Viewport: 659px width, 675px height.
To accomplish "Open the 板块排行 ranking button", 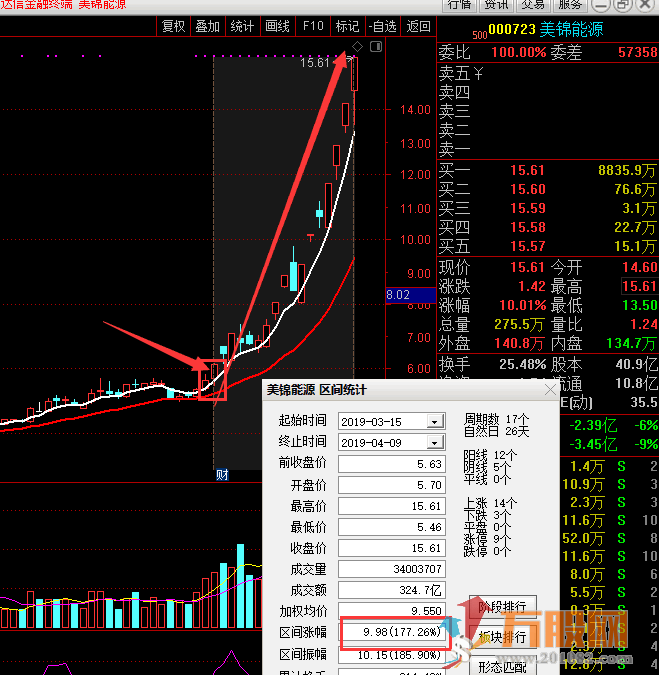I will (502, 637).
